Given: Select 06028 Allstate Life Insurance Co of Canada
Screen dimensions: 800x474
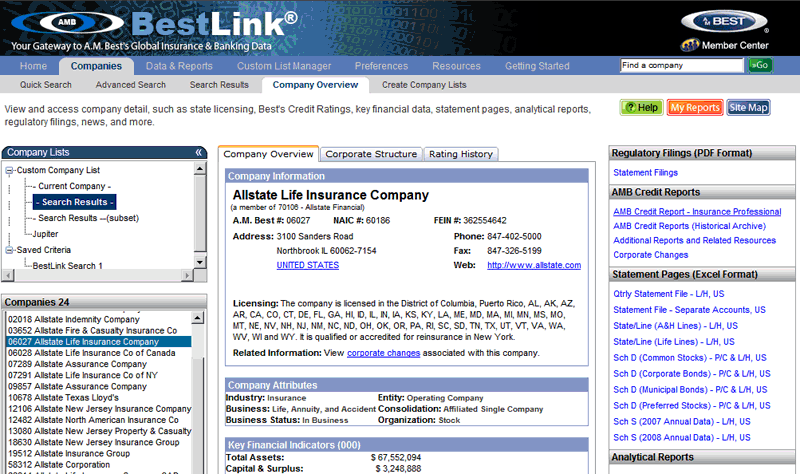Looking at the screenshot, I should pos(91,353).
